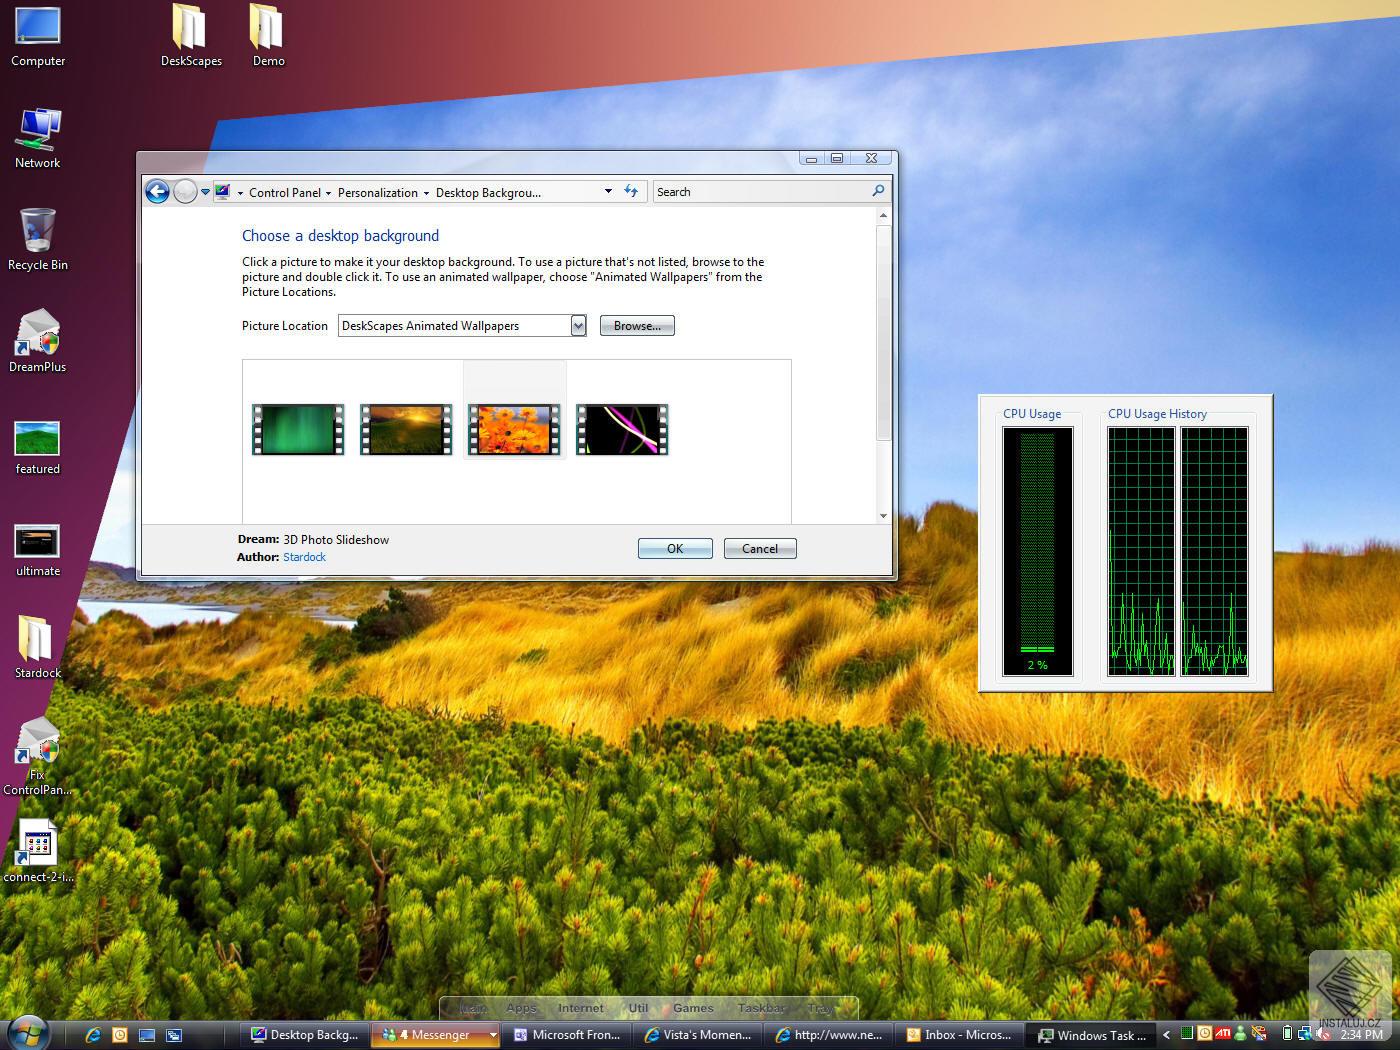Launch Internet Explorer from Quick Launch

[93, 1035]
